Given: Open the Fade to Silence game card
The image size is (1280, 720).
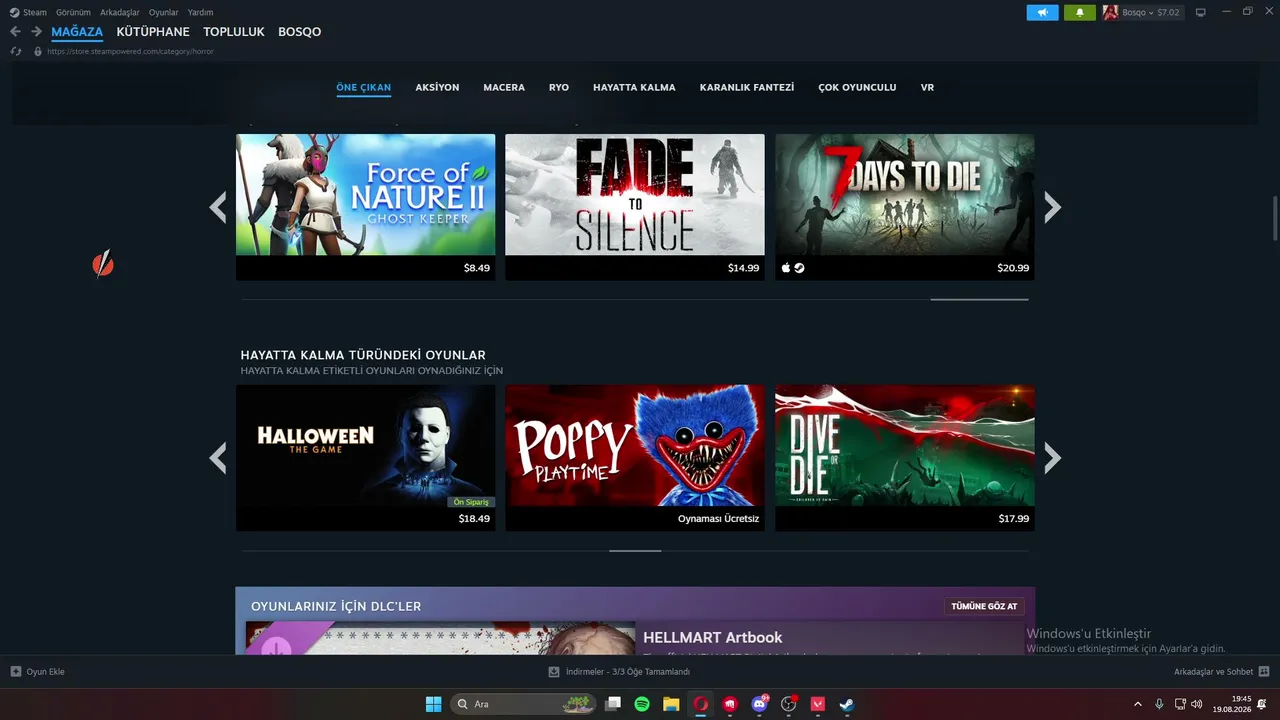Looking at the screenshot, I should tap(635, 207).
